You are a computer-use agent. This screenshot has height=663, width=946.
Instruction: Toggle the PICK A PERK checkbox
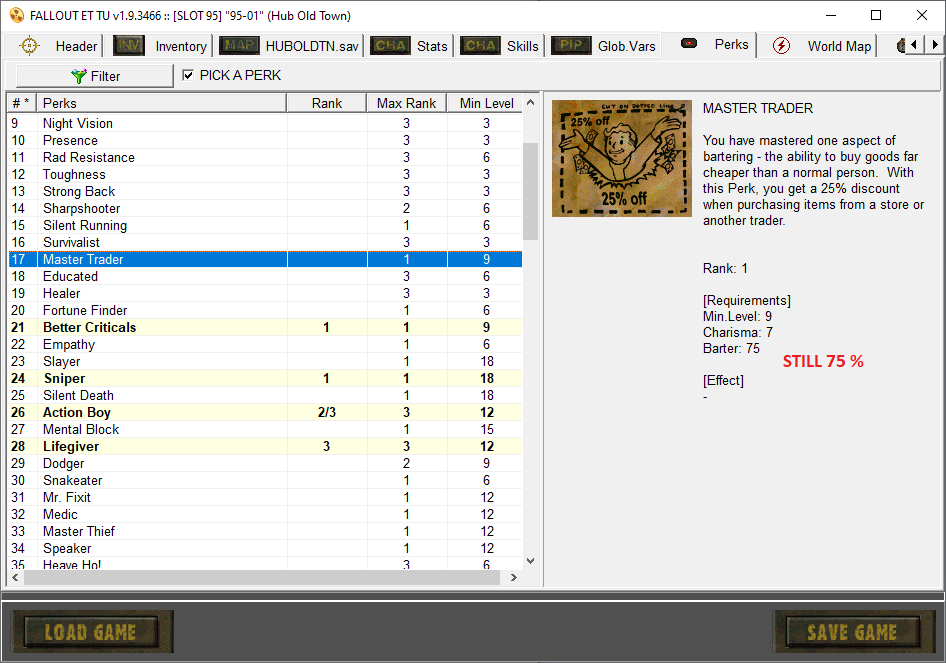click(x=188, y=75)
